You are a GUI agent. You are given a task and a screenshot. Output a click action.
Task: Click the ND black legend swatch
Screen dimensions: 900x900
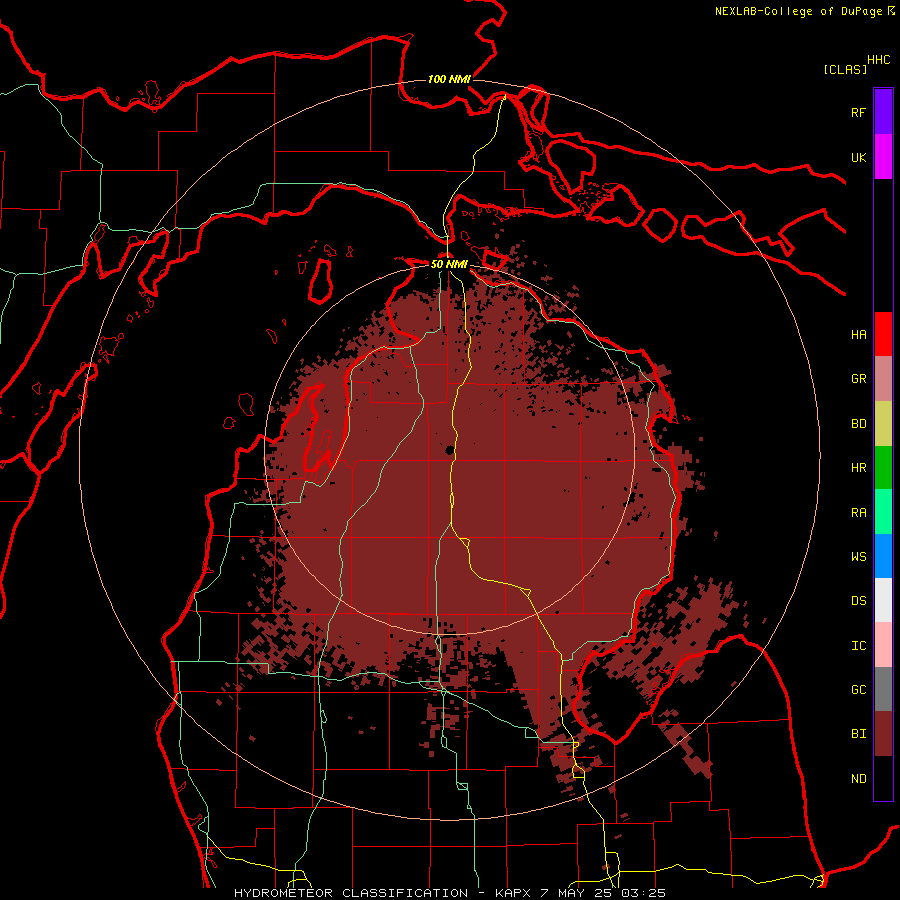[x=883, y=778]
